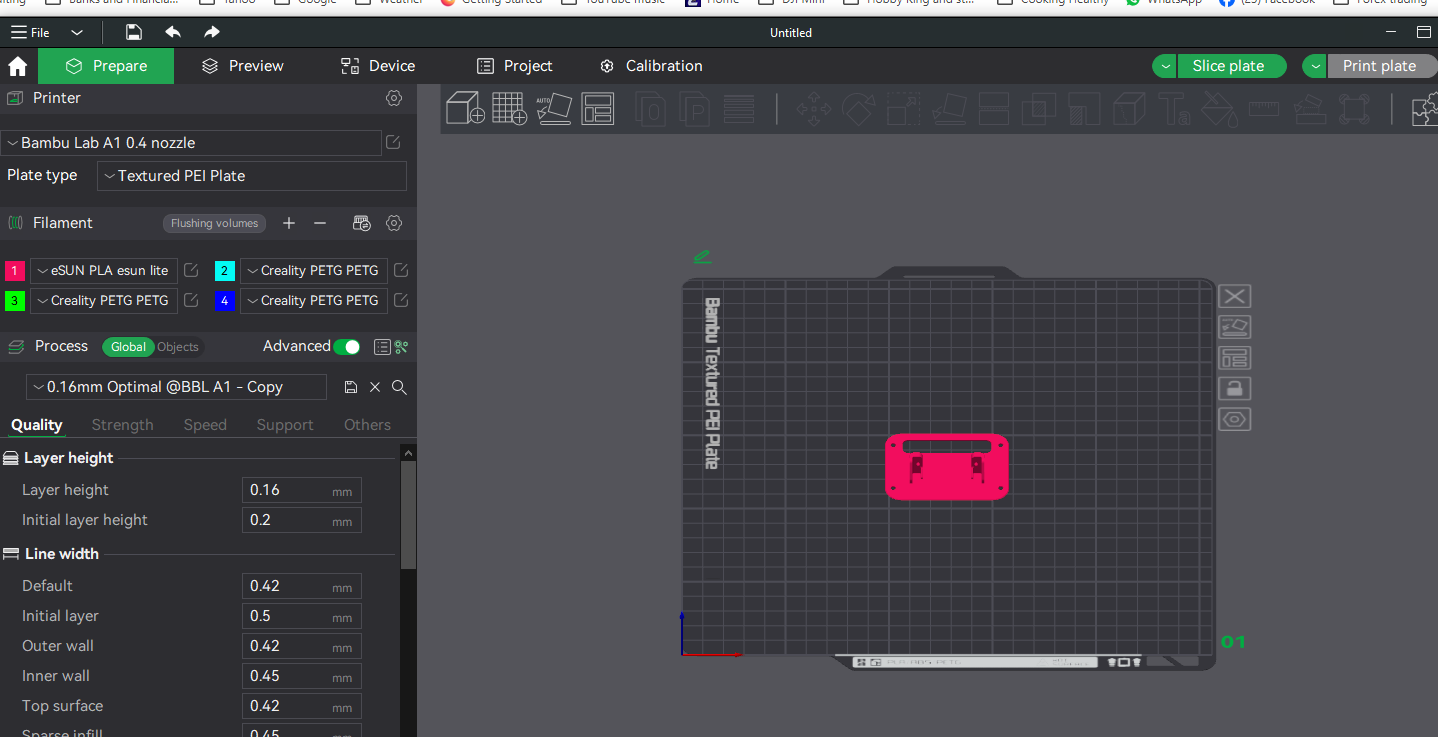Select the Cut tool
1438x737 pixels.
click(x=994, y=108)
